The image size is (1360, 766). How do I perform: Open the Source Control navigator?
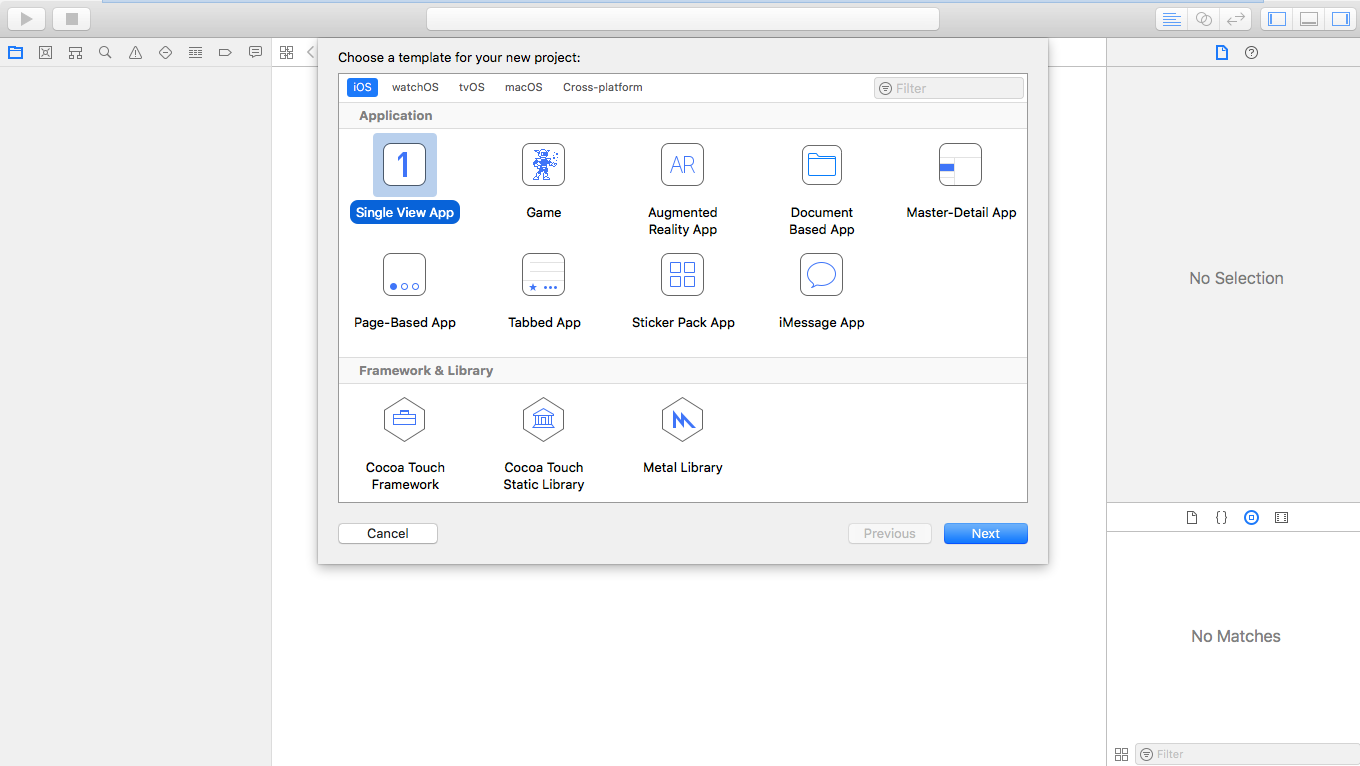45,53
